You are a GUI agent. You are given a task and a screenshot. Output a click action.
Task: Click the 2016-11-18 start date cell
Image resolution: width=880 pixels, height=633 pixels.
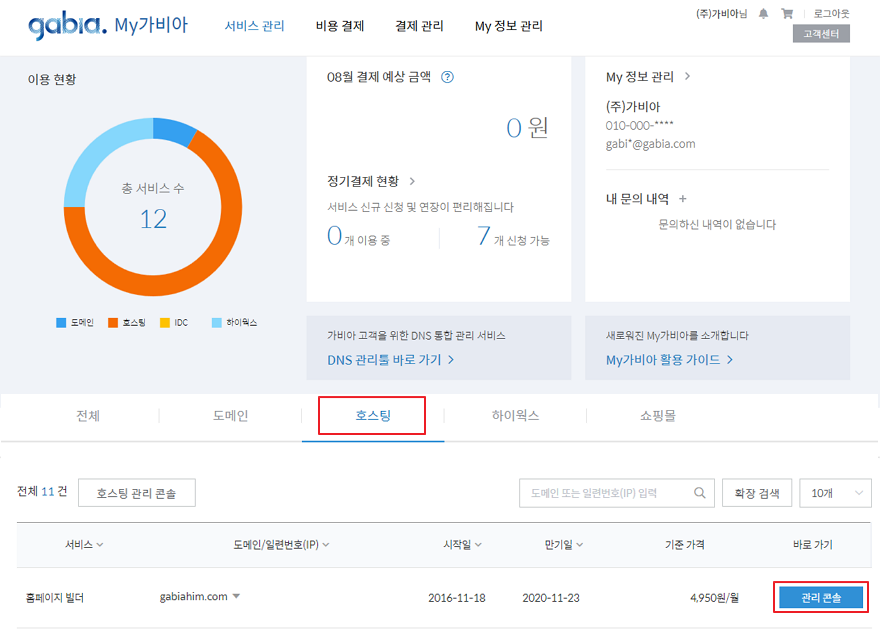(456, 598)
